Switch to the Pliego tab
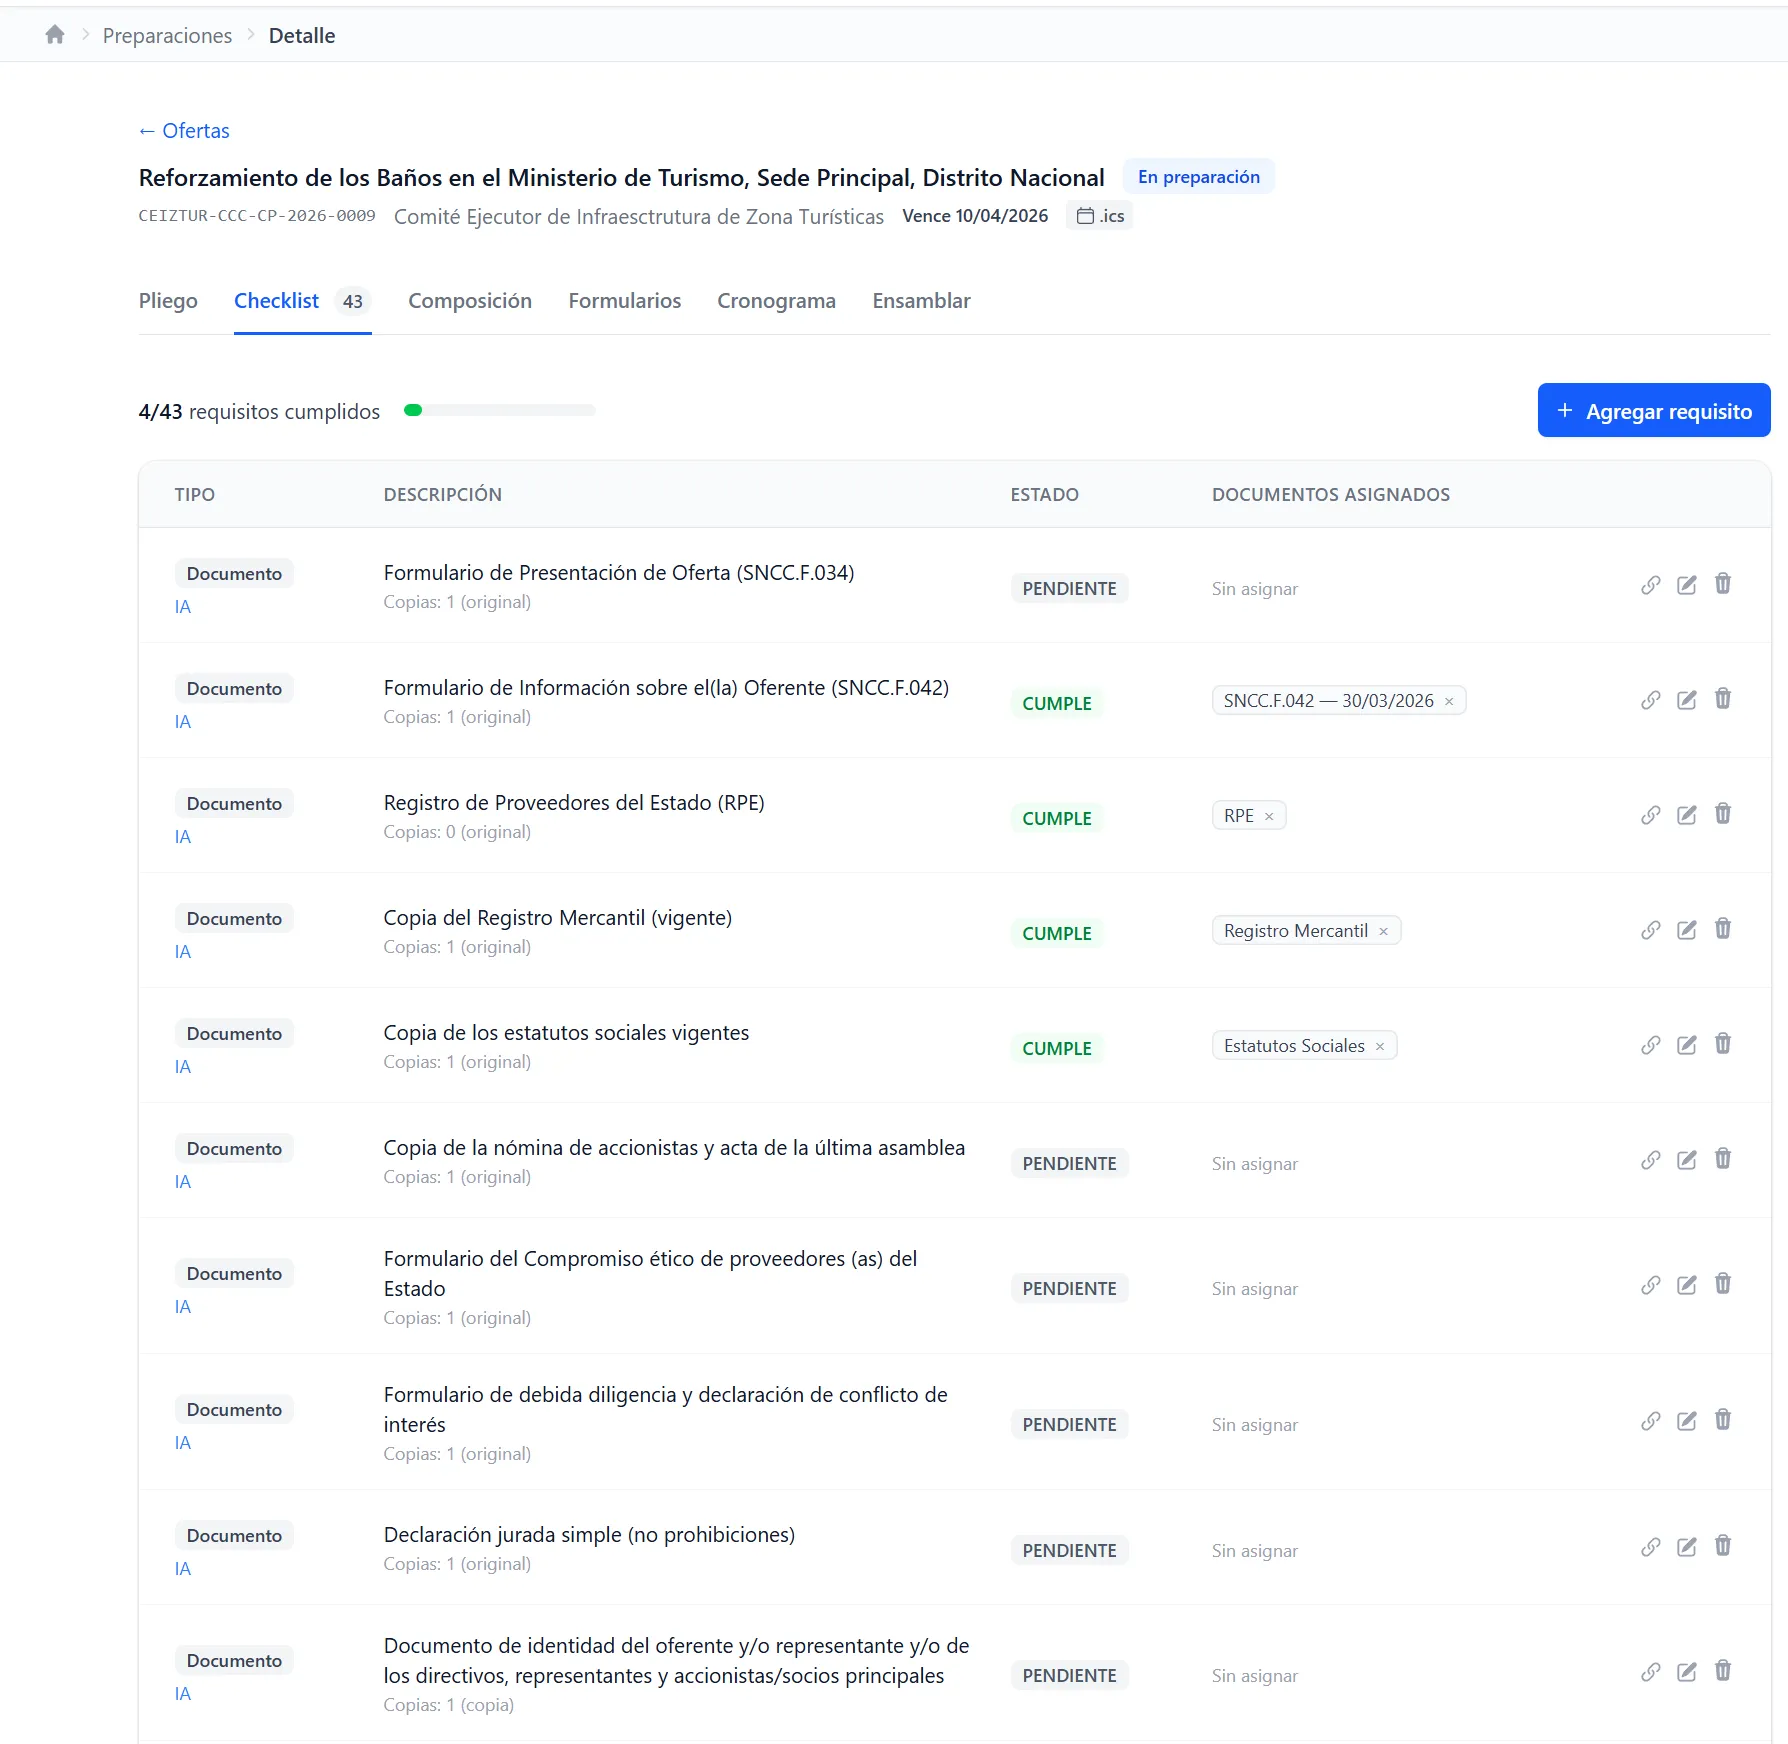 (x=168, y=301)
